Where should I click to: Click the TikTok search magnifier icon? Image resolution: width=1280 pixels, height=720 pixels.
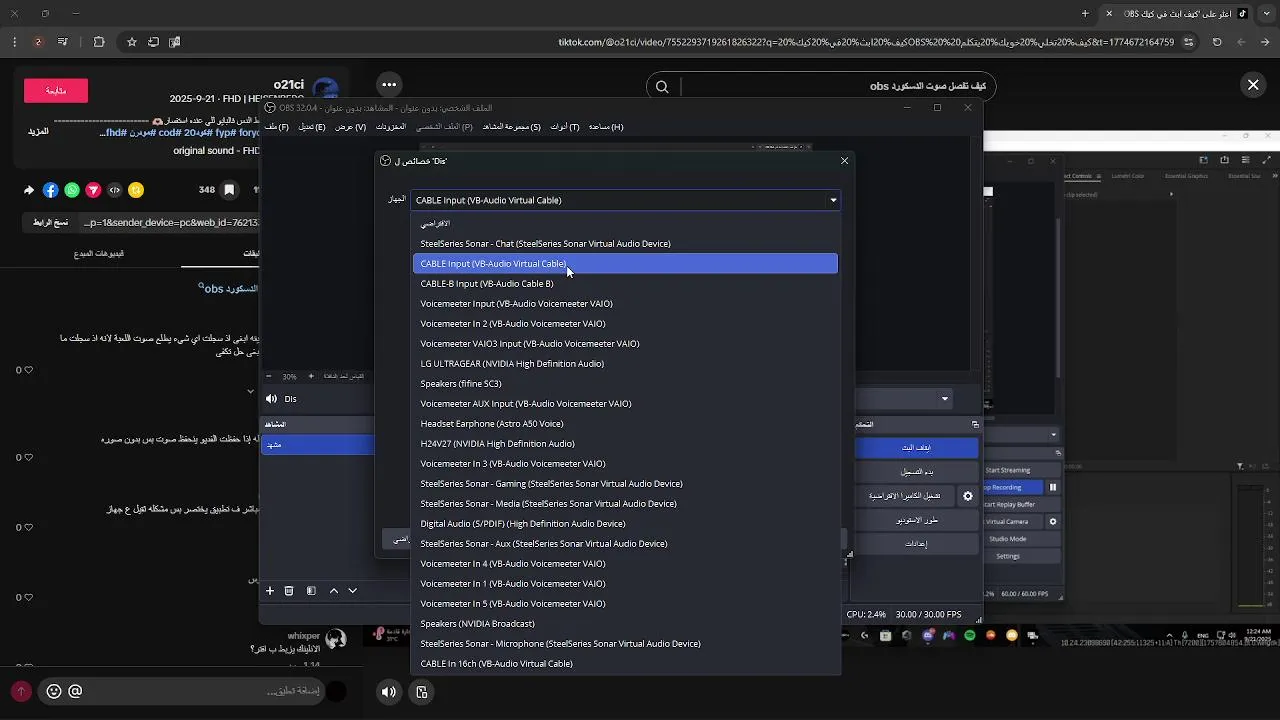[662, 87]
